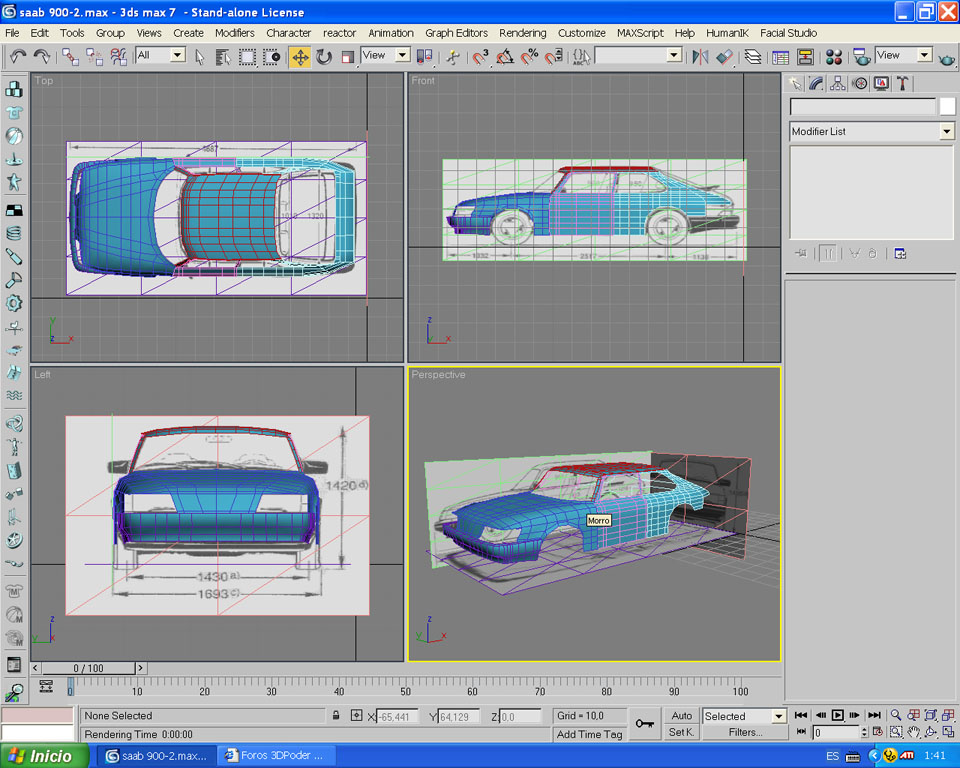Open reference coordinate system View dropdown
The width and height of the screenshot is (960, 768).
[x=385, y=55]
